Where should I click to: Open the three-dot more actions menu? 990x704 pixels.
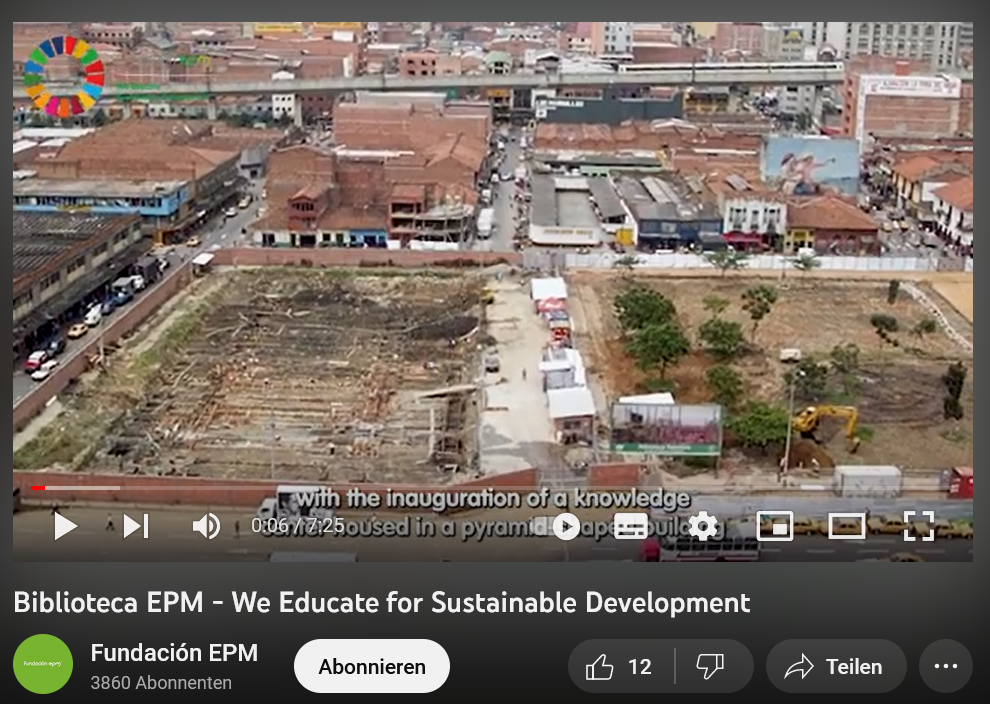click(946, 666)
